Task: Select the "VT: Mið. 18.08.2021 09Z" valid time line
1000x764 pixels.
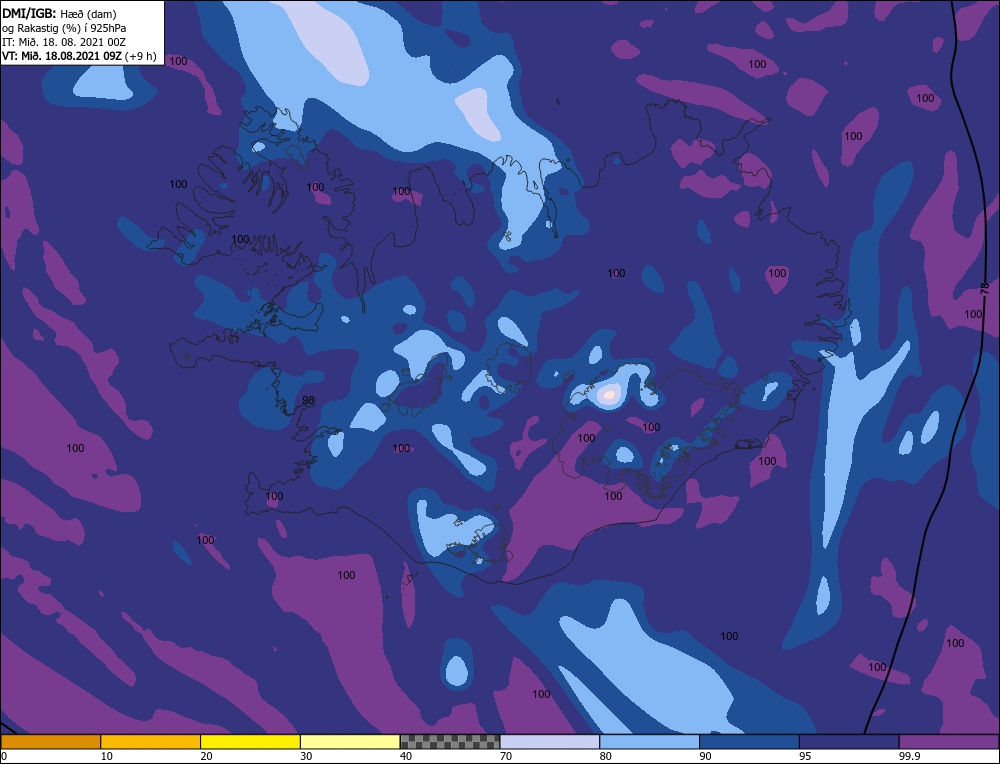Action: pyautogui.click(x=79, y=56)
